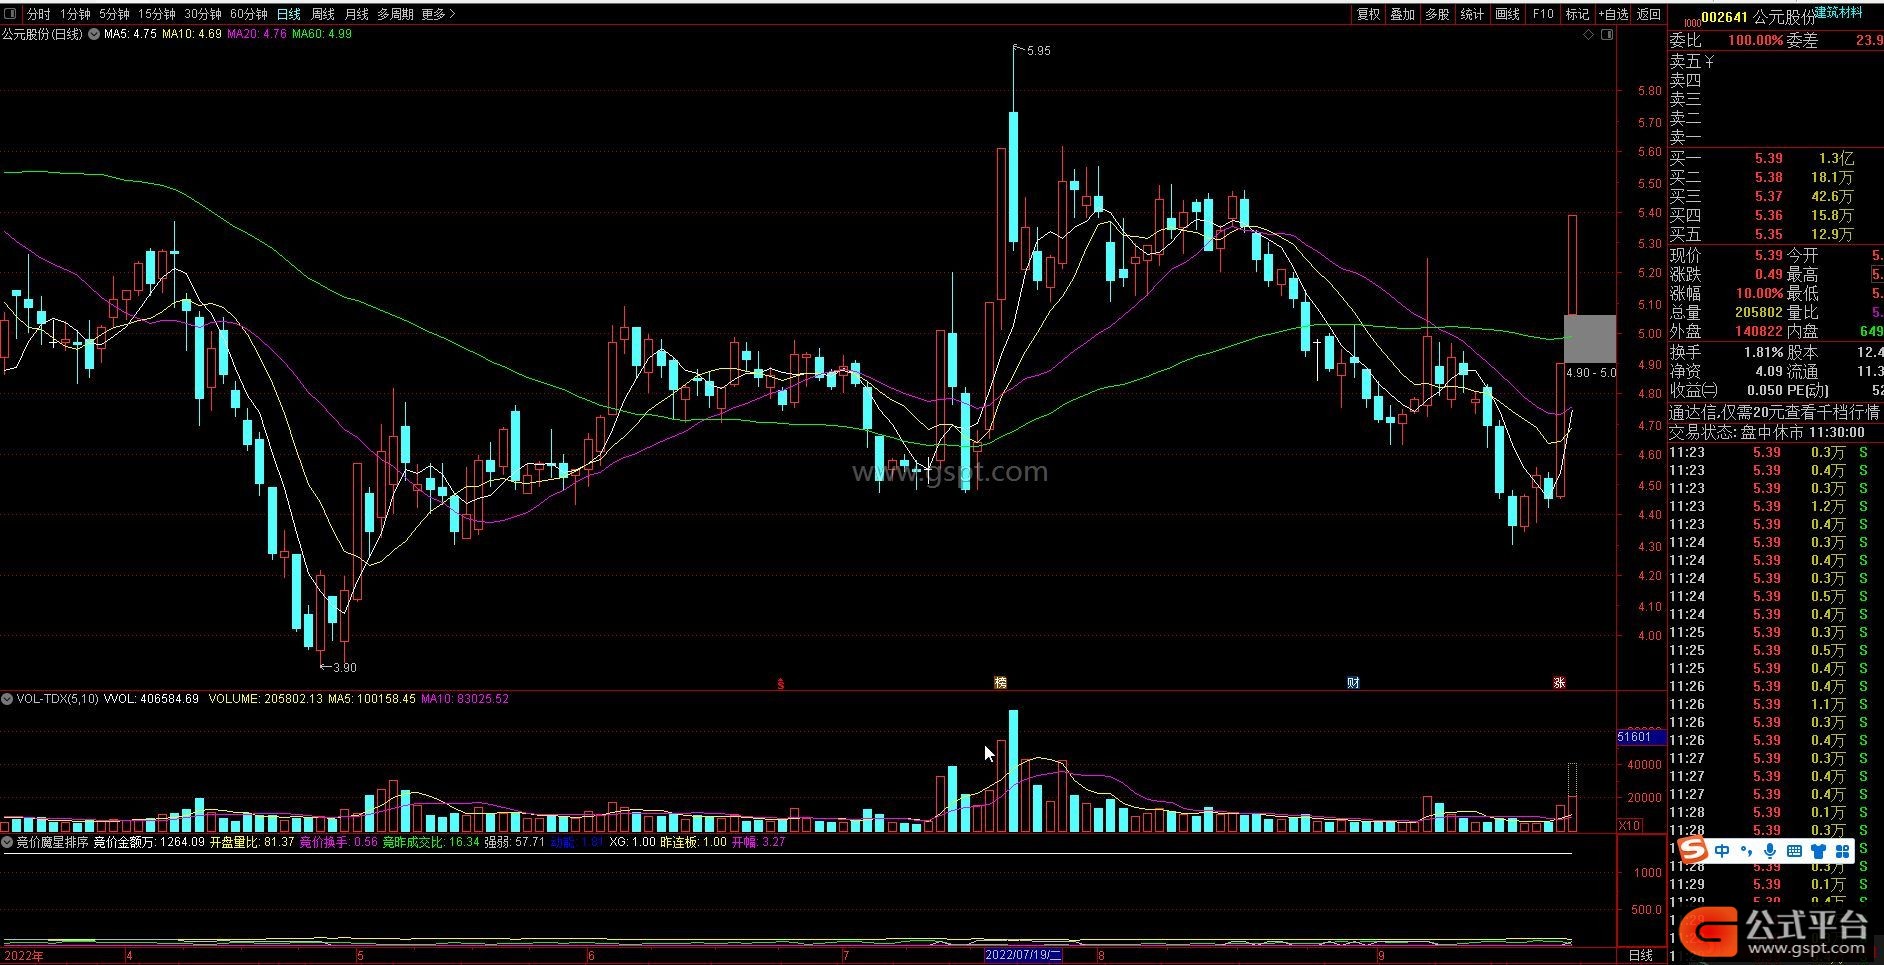Click the 通达信仅需20元查看千档行情 promo link
The height and width of the screenshot is (965, 1884).
pos(1774,412)
